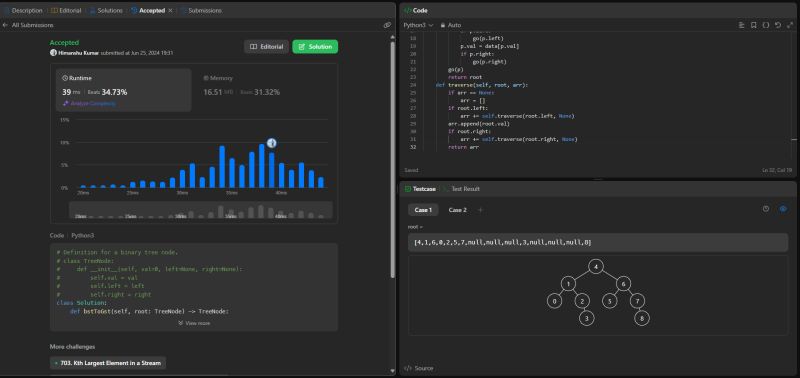Viewport: 800px width, 378px height.
Task: Format code with the align-lines icon
Action: [x=741, y=25]
